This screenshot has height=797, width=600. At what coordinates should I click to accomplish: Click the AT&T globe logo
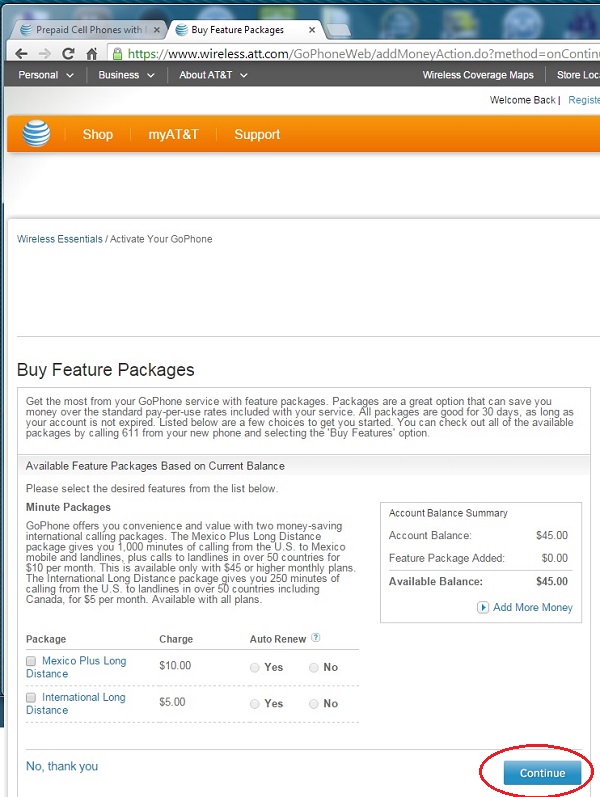point(36,134)
